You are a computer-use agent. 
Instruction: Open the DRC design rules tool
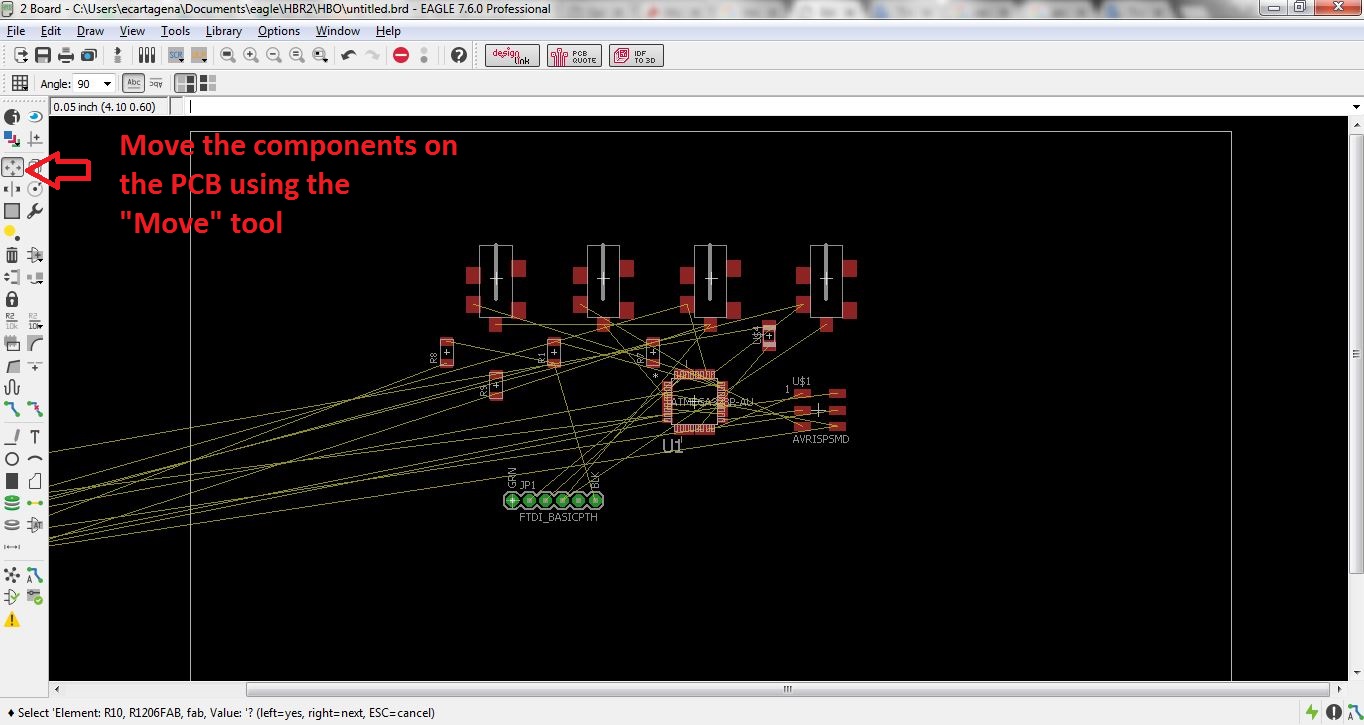tap(35, 597)
